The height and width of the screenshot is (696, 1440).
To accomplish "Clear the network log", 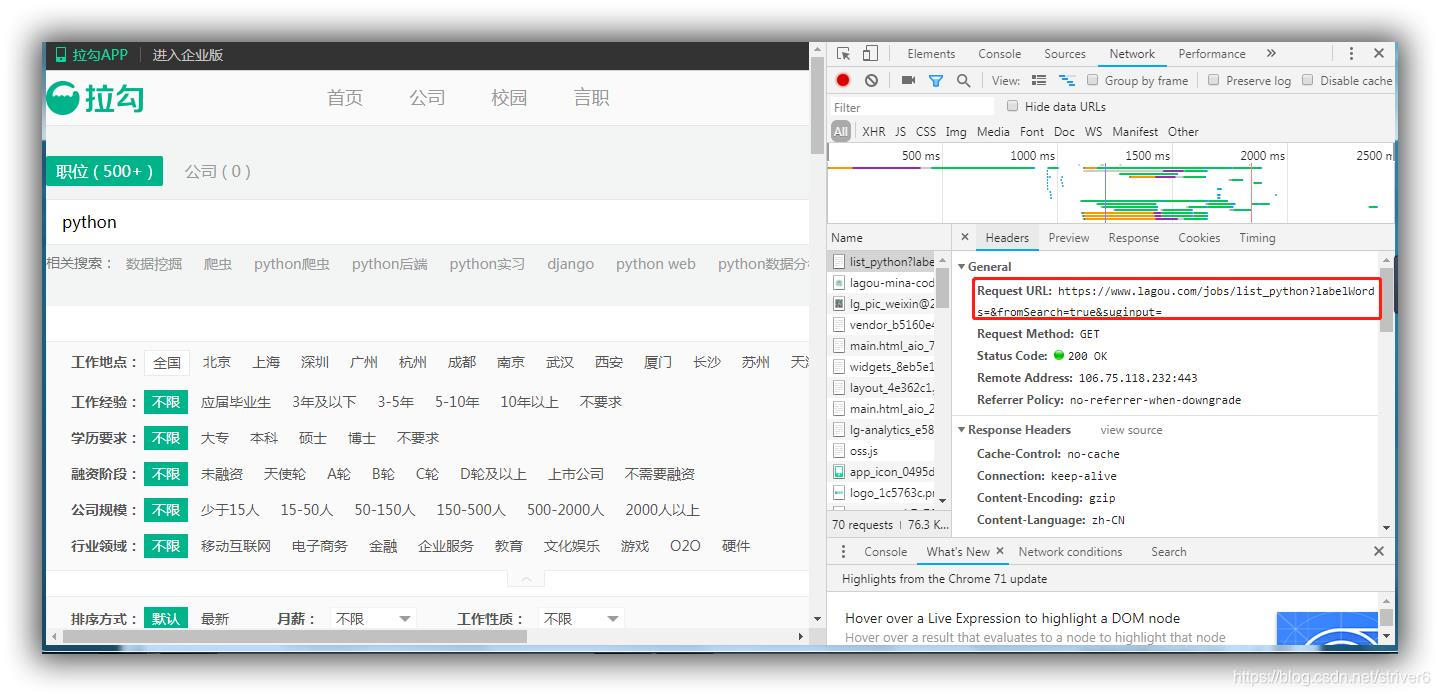I will coord(871,81).
